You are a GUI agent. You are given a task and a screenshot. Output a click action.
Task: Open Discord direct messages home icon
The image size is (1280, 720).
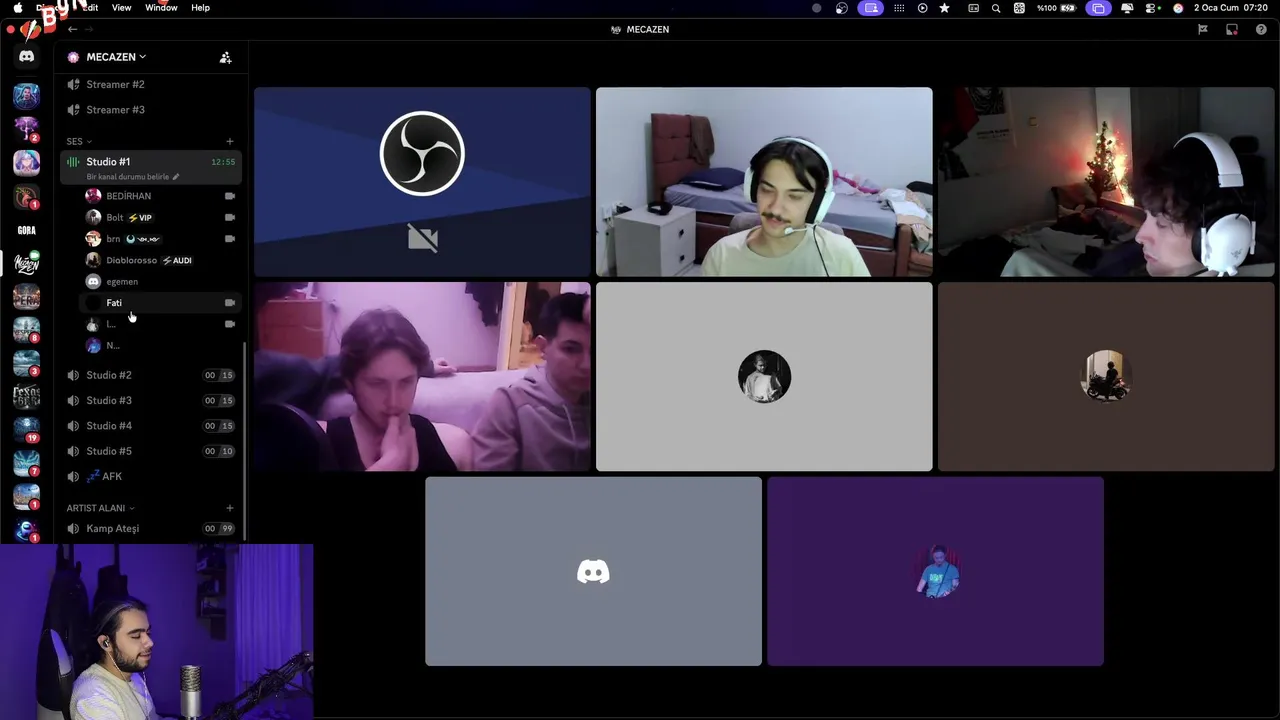coord(27,57)
